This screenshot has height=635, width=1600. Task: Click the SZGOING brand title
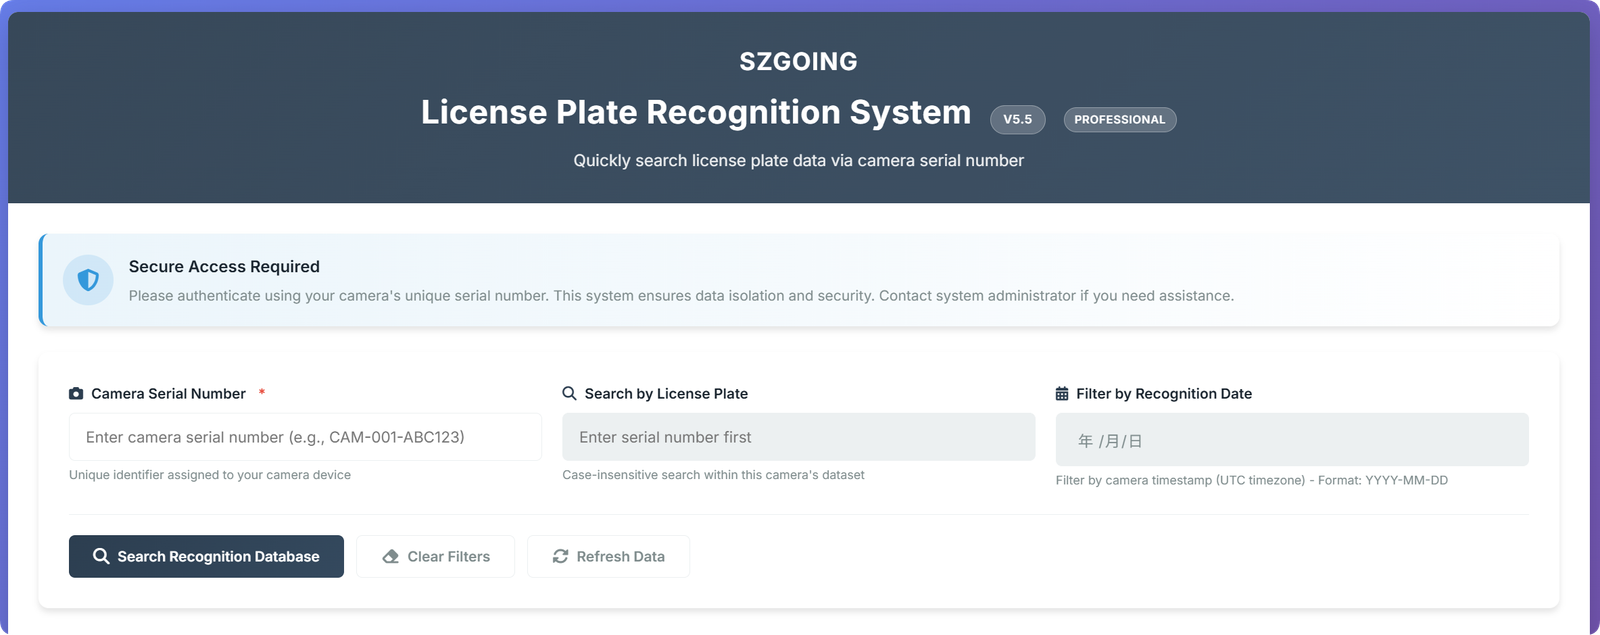pyautogui.click(x=798, y=62)
